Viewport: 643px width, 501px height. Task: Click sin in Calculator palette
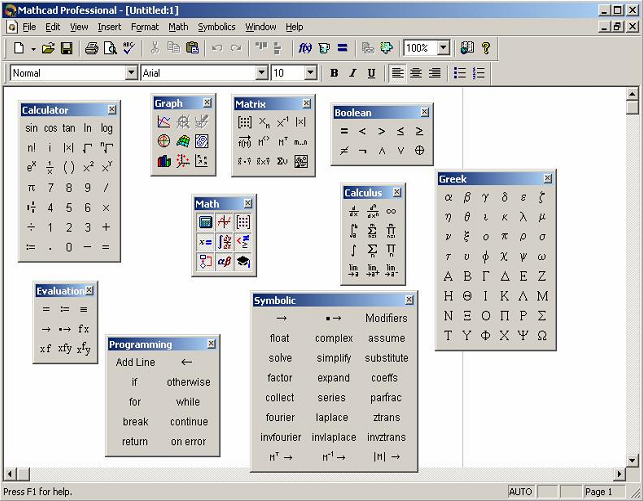click(31, 128)
